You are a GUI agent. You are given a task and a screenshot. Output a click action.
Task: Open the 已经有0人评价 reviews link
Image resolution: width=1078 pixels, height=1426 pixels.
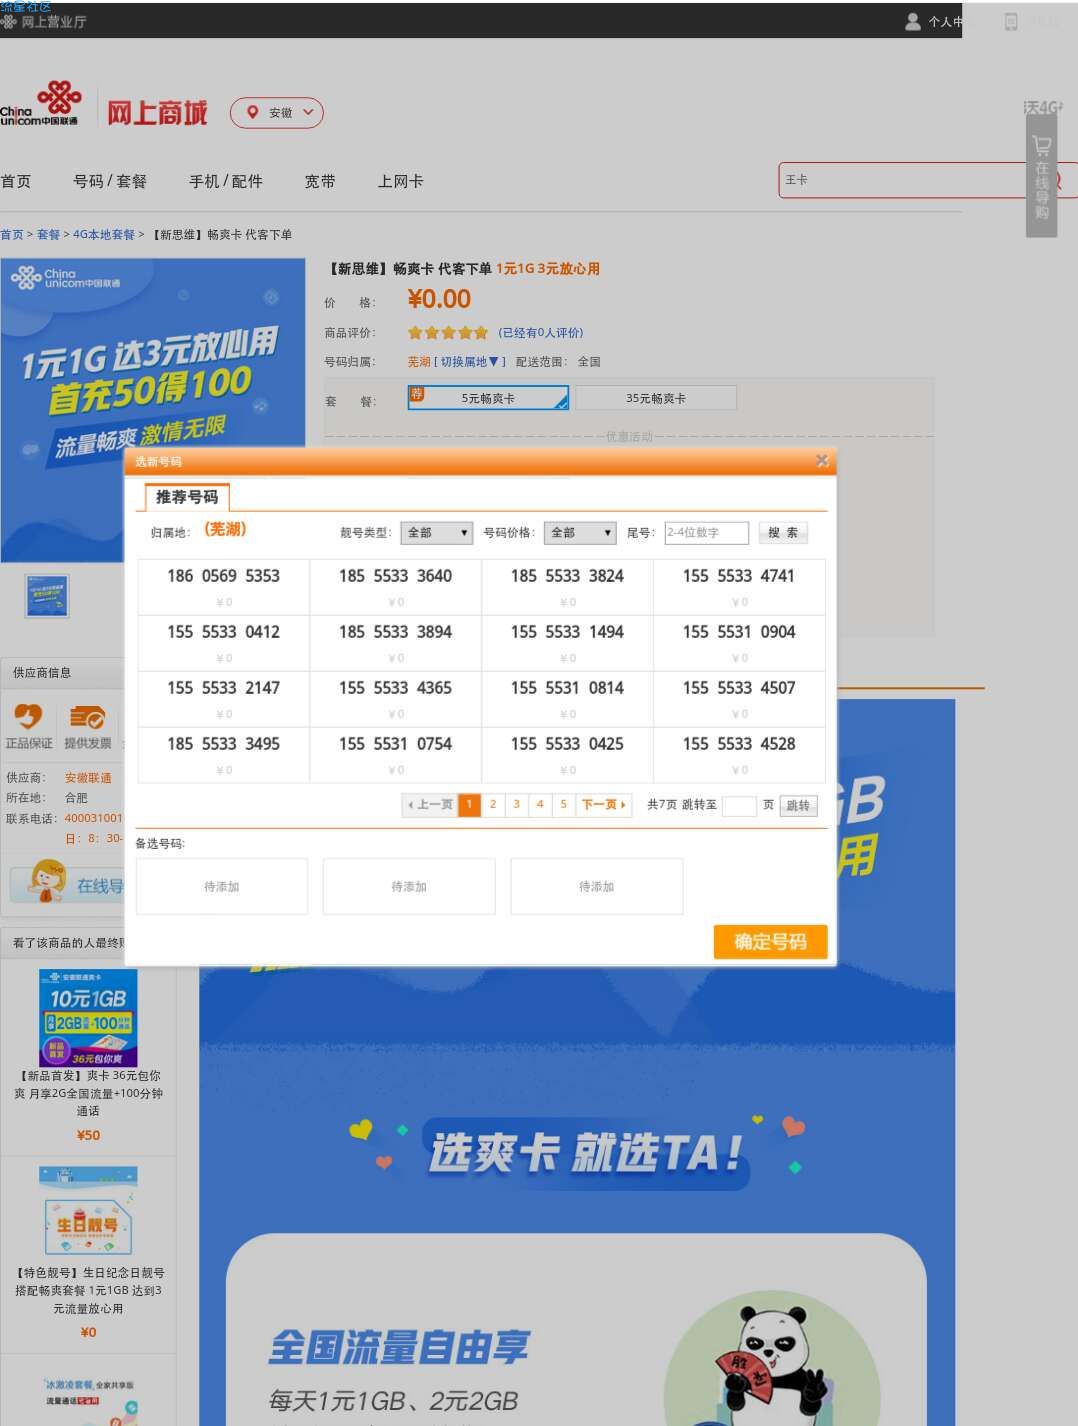[540, 333]
